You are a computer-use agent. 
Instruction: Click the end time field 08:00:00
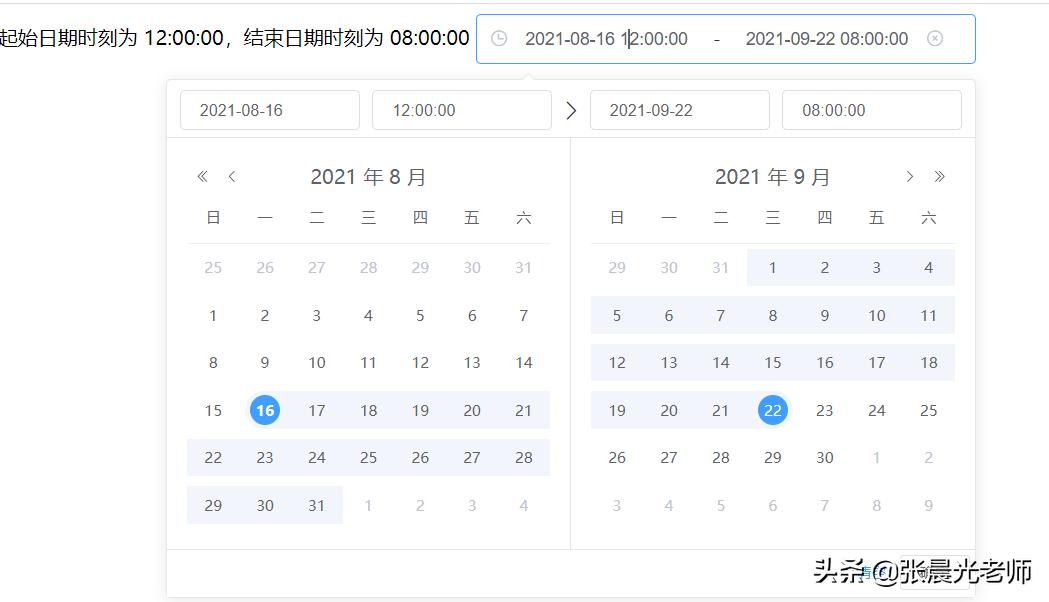click(871, 110)
